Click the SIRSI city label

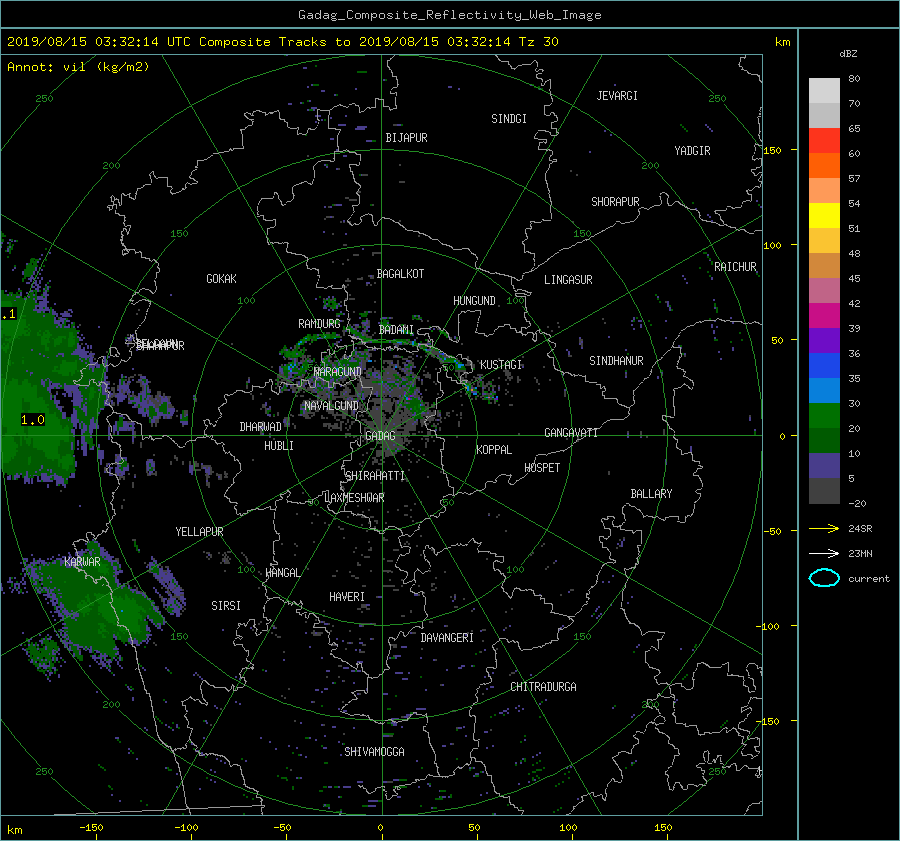click(x=226, y=606)
